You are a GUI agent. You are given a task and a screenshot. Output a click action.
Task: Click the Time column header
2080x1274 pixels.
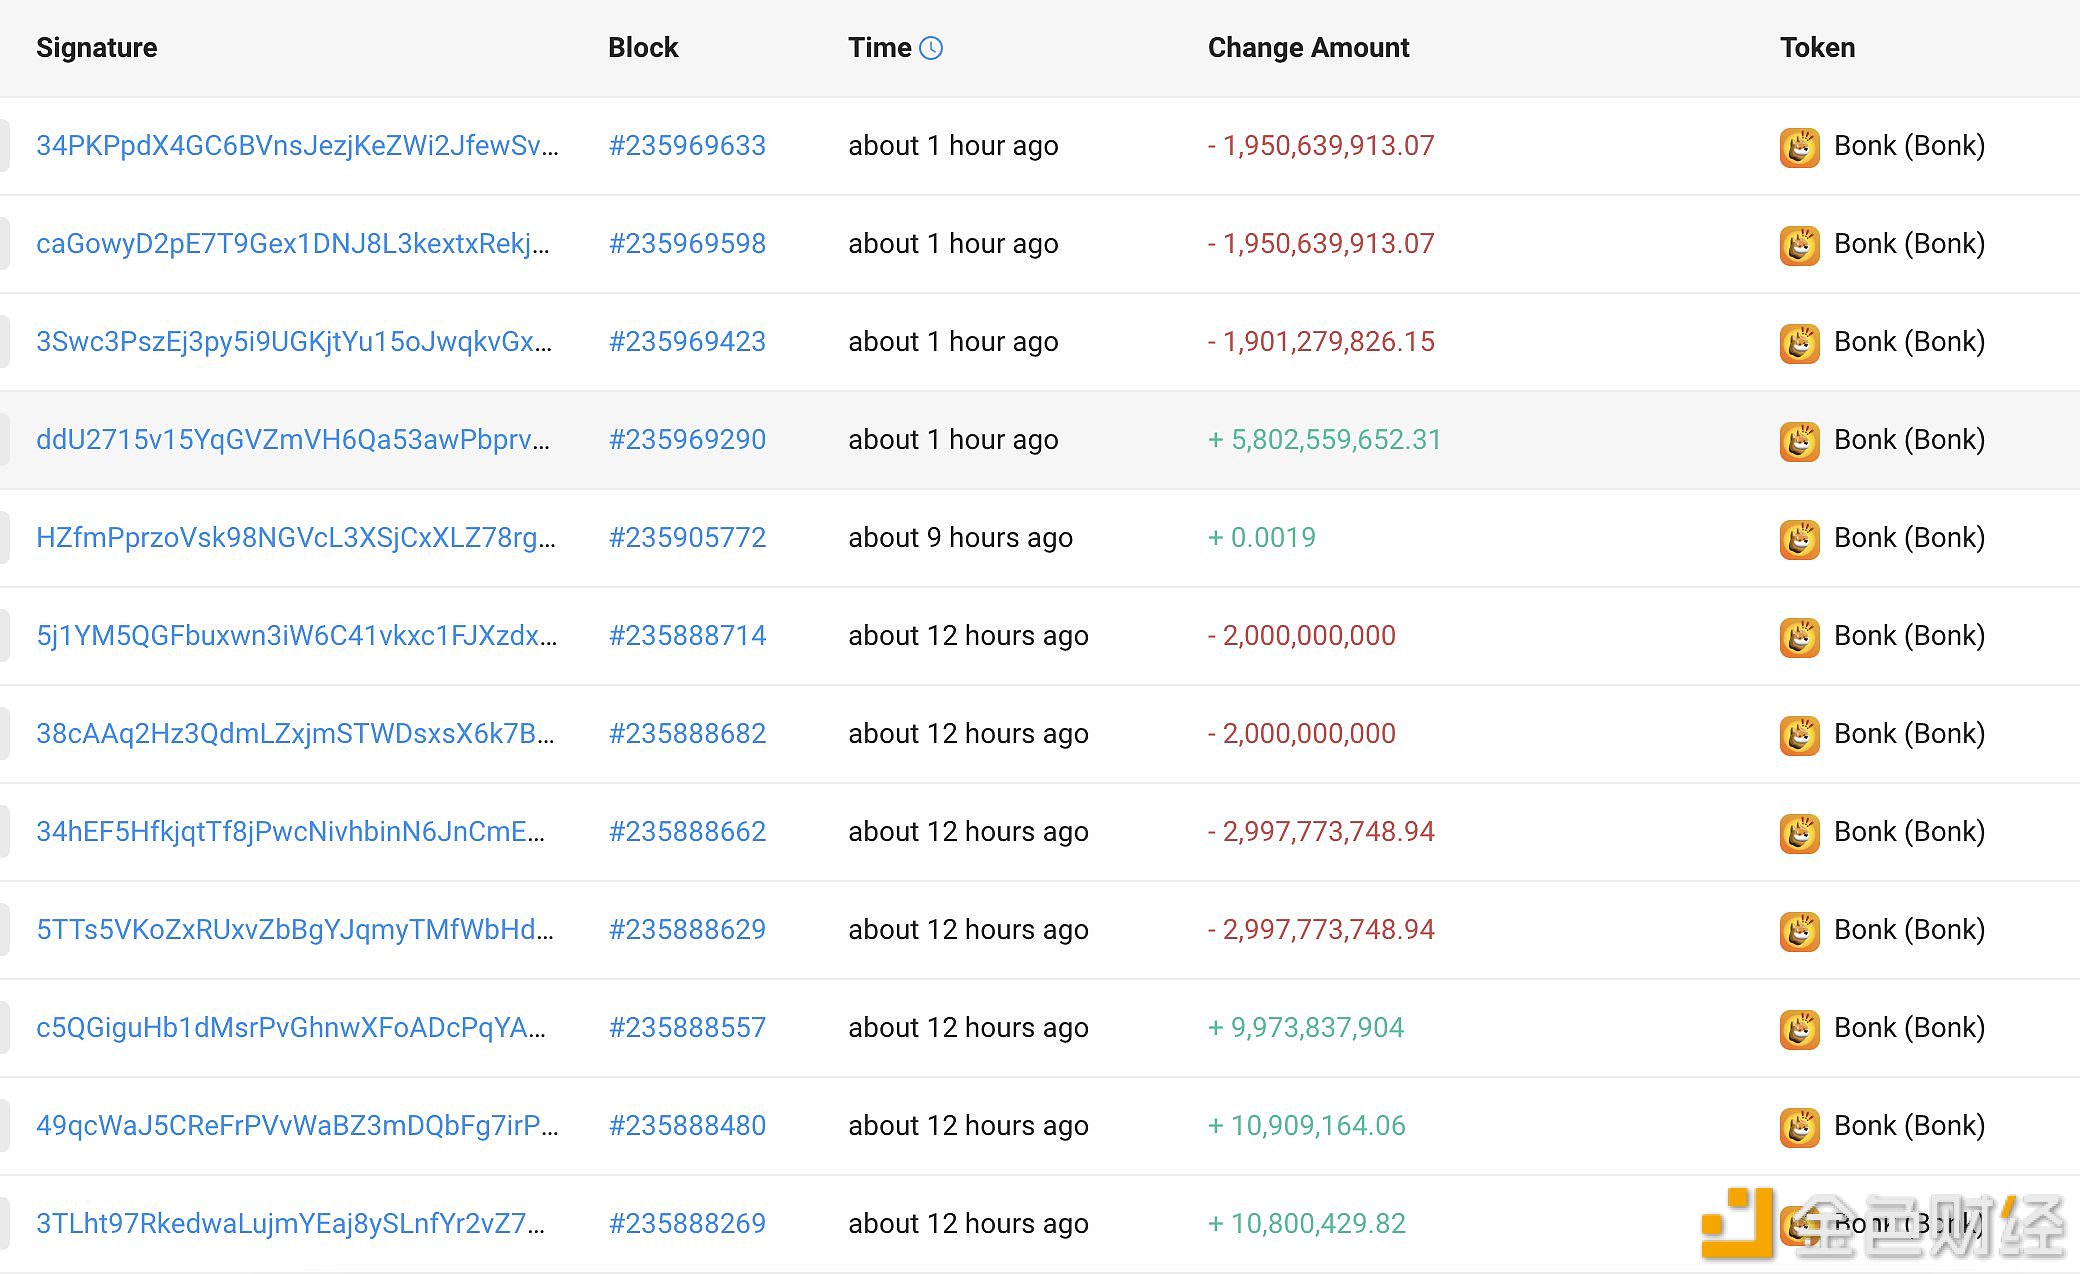(880, 48)
